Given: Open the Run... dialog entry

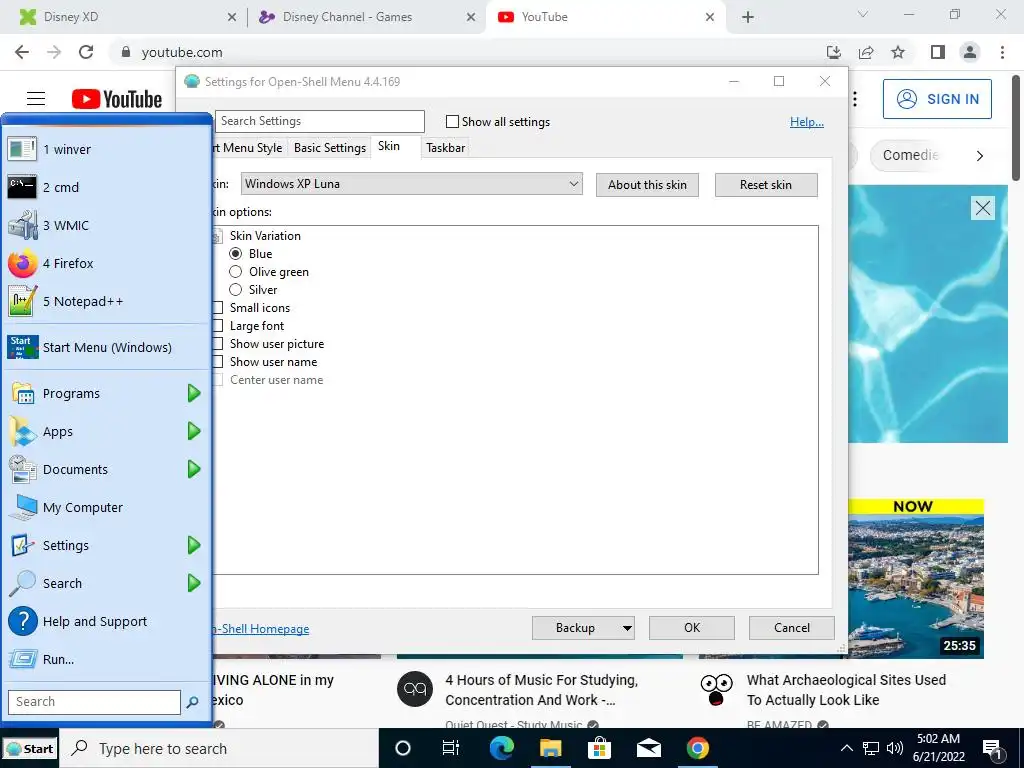Looking at the screenshot, I should pos(106,660).
